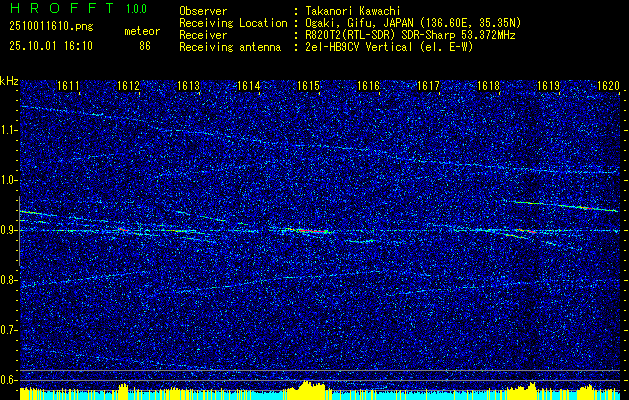Click the meteor label
Viewport: 629px width, 400px height.
point(142,31)
